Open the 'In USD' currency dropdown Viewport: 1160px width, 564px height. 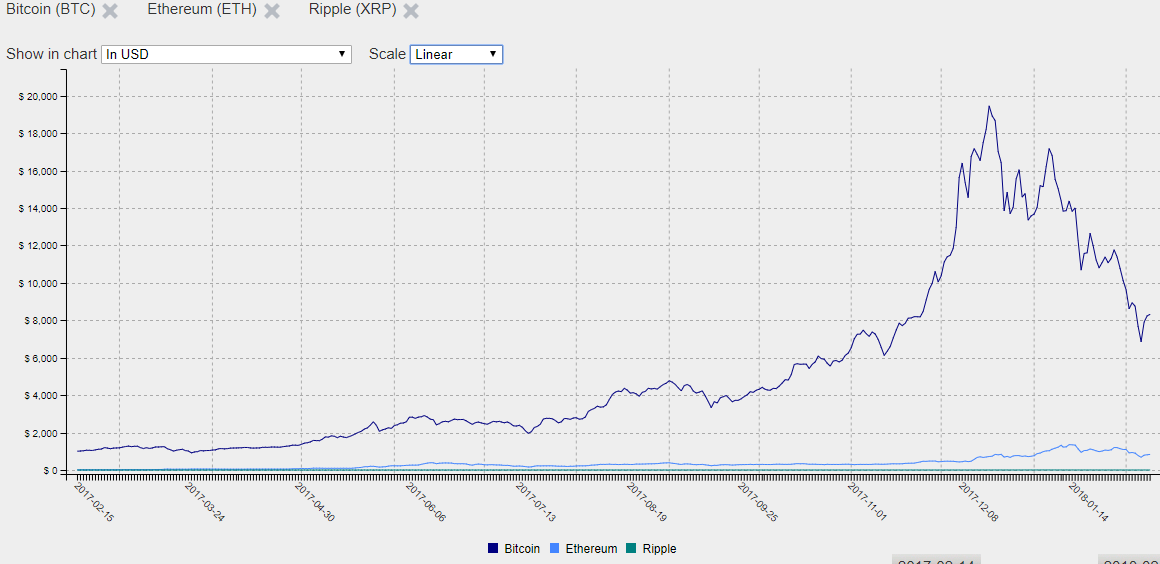pos(226,54)
